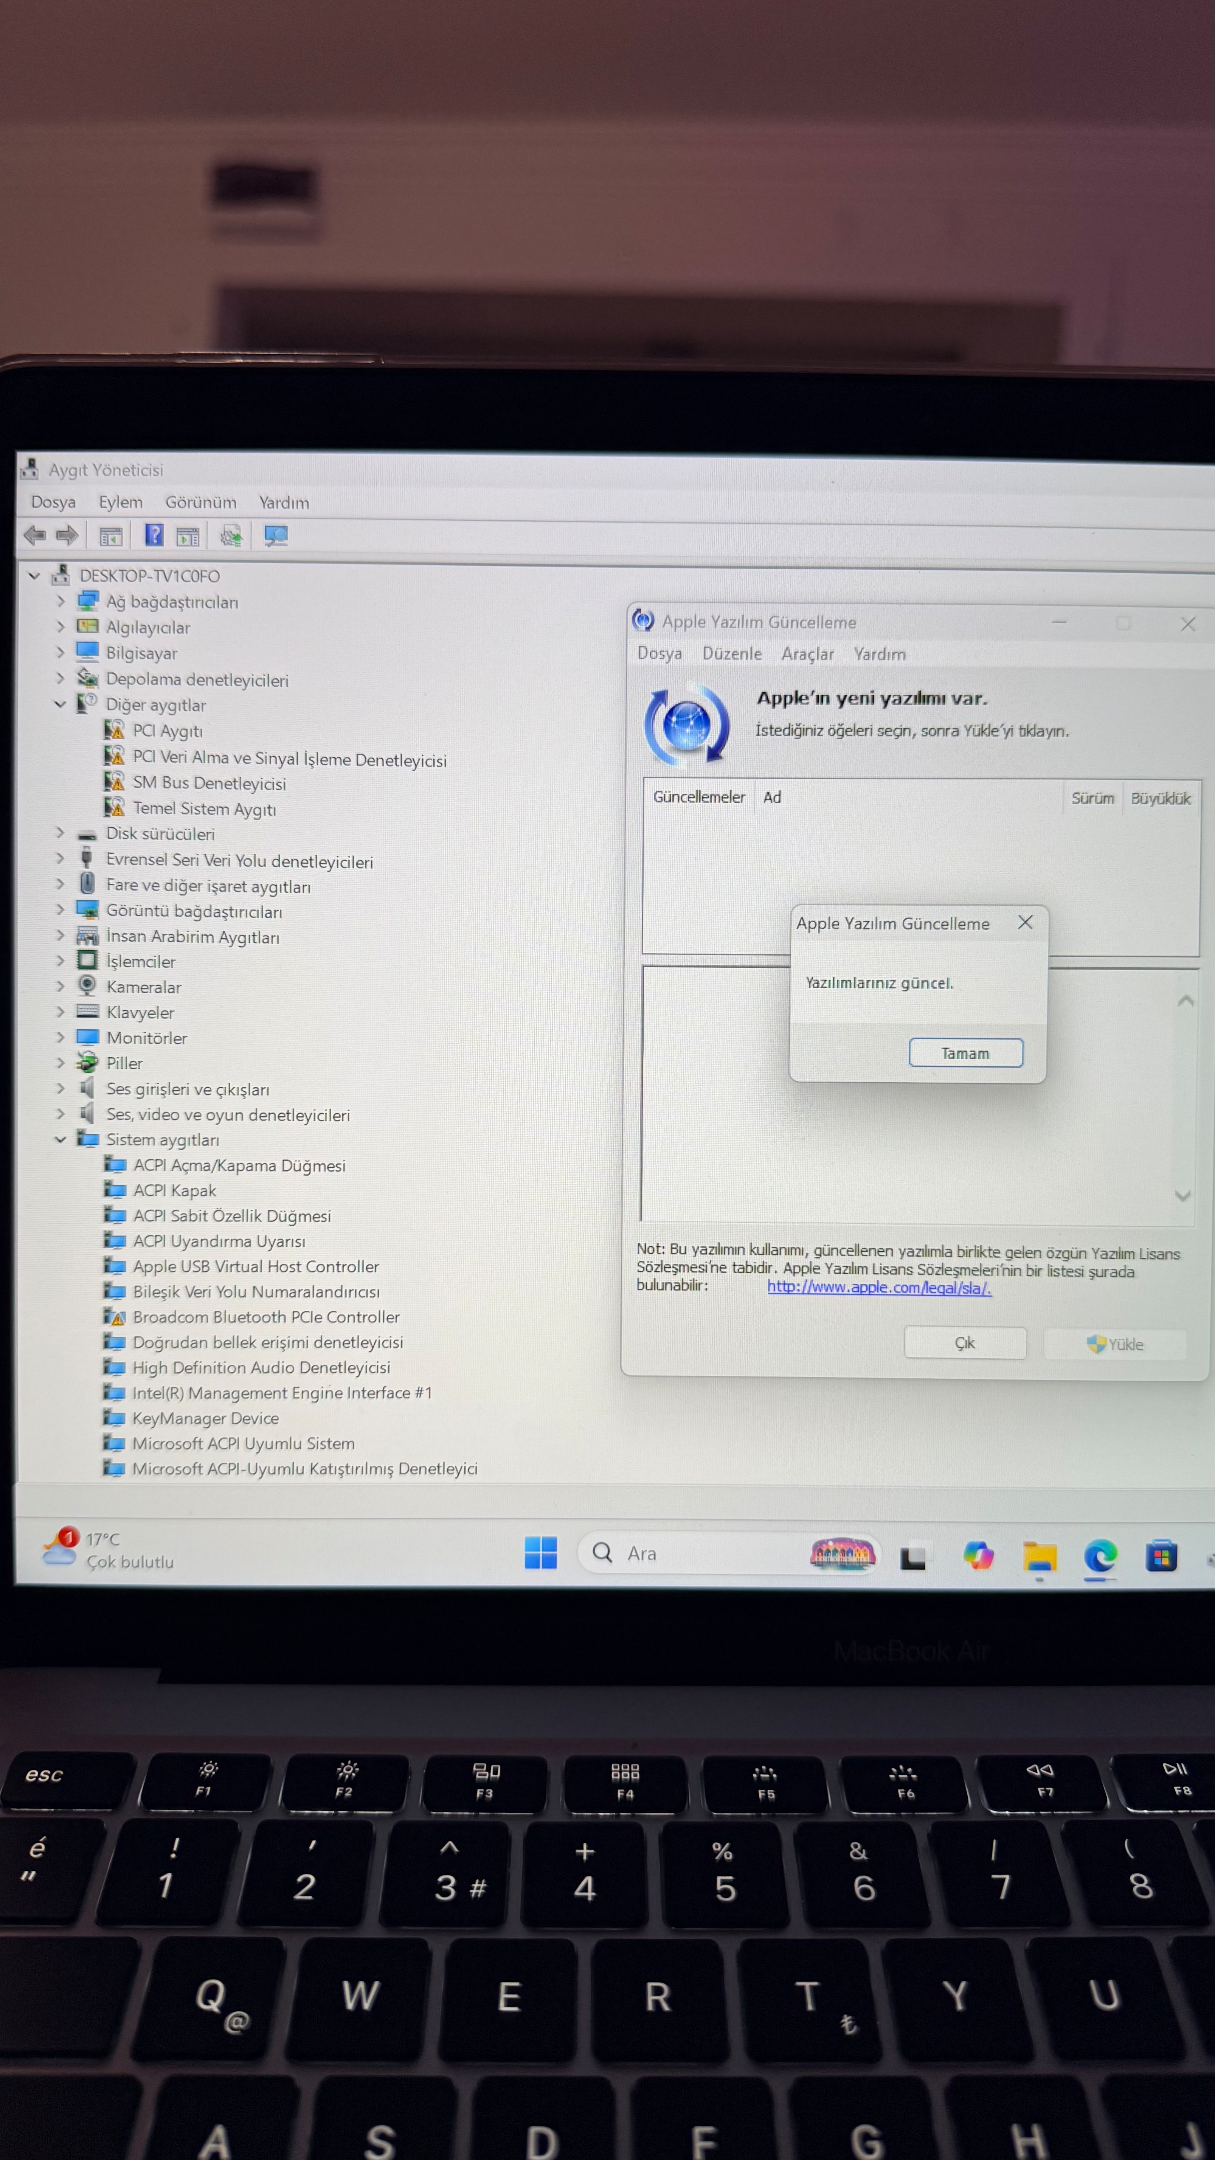Launch Copilot from the taskbar
The width and height of the screenshot is (1215, 2160).
tap(978, 1556)
